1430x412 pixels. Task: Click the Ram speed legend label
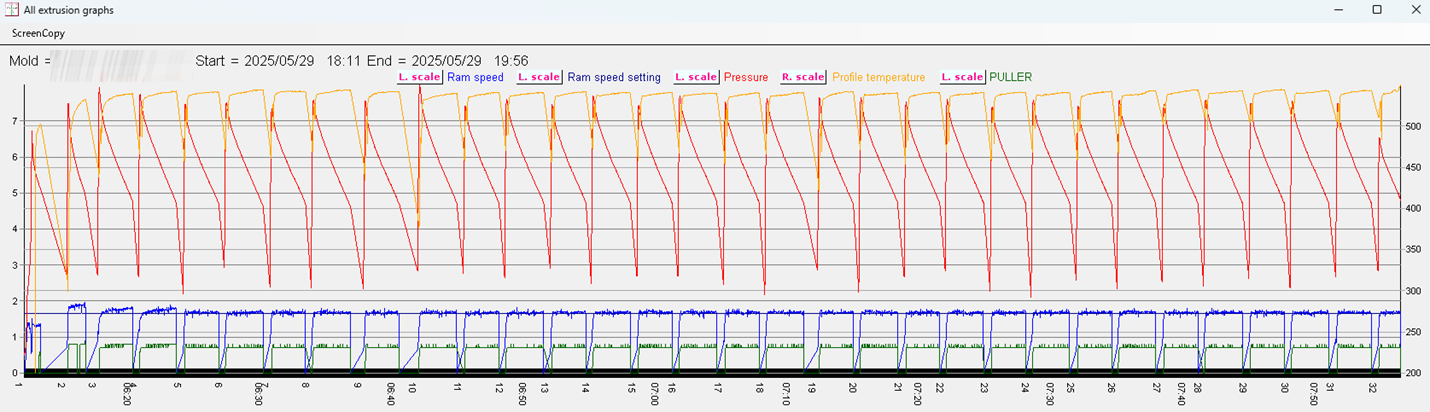click(475, 77)
